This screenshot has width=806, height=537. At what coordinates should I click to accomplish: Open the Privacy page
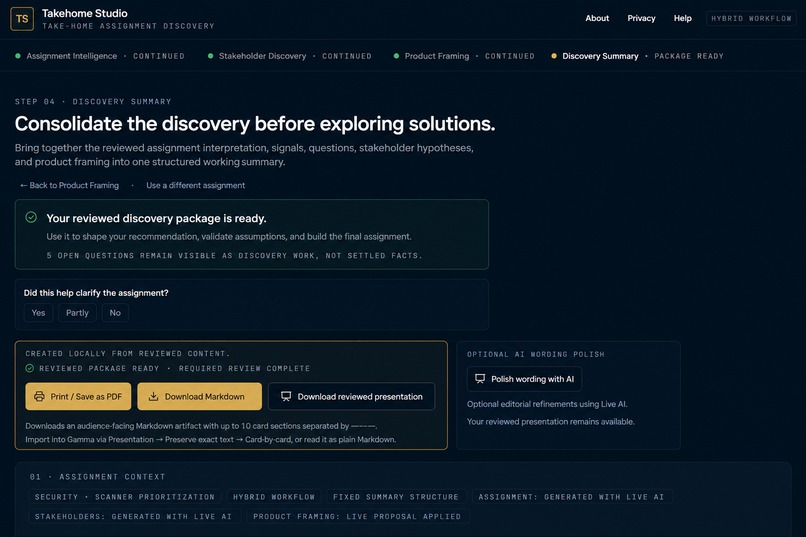pyautogui.click(x=641, y=18)
